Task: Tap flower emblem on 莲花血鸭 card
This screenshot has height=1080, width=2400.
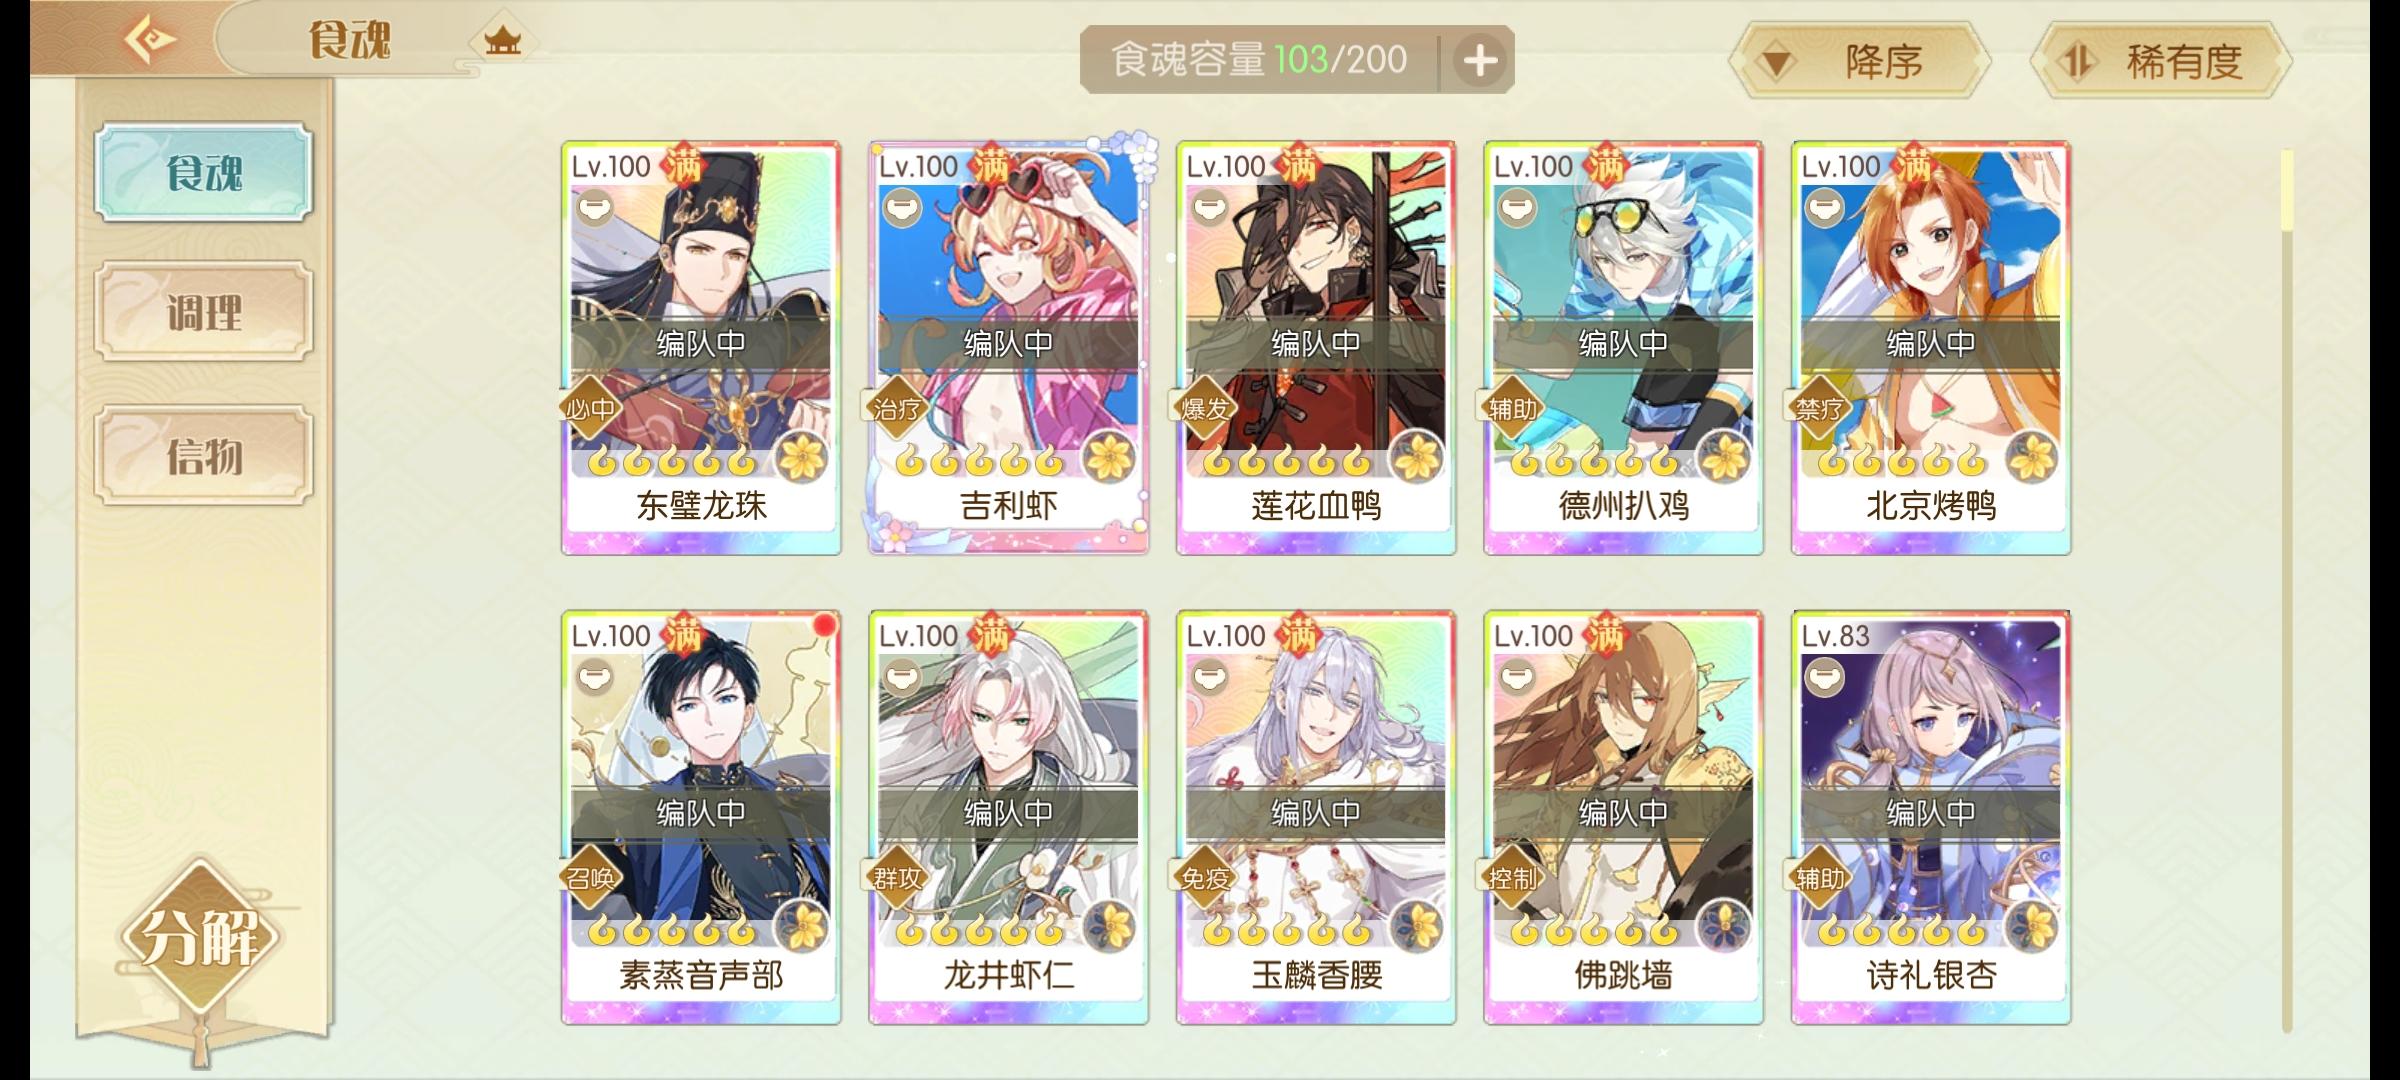Action: click(x=1416, y=459)
